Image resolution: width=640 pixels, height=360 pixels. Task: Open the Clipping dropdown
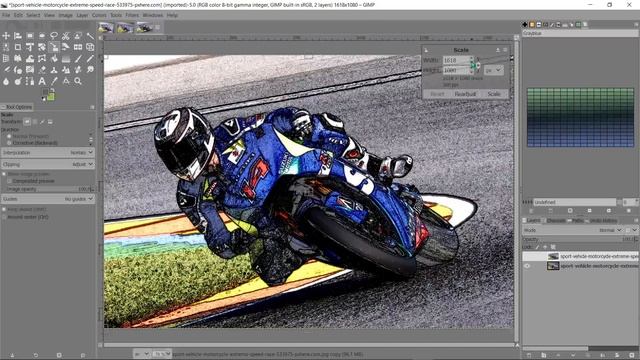pos(48,164)
